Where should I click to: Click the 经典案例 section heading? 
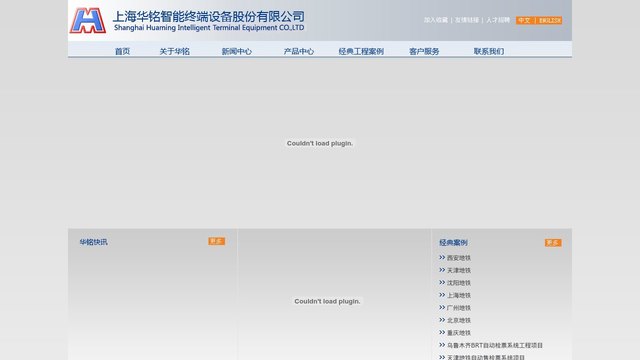pos(453,243)
